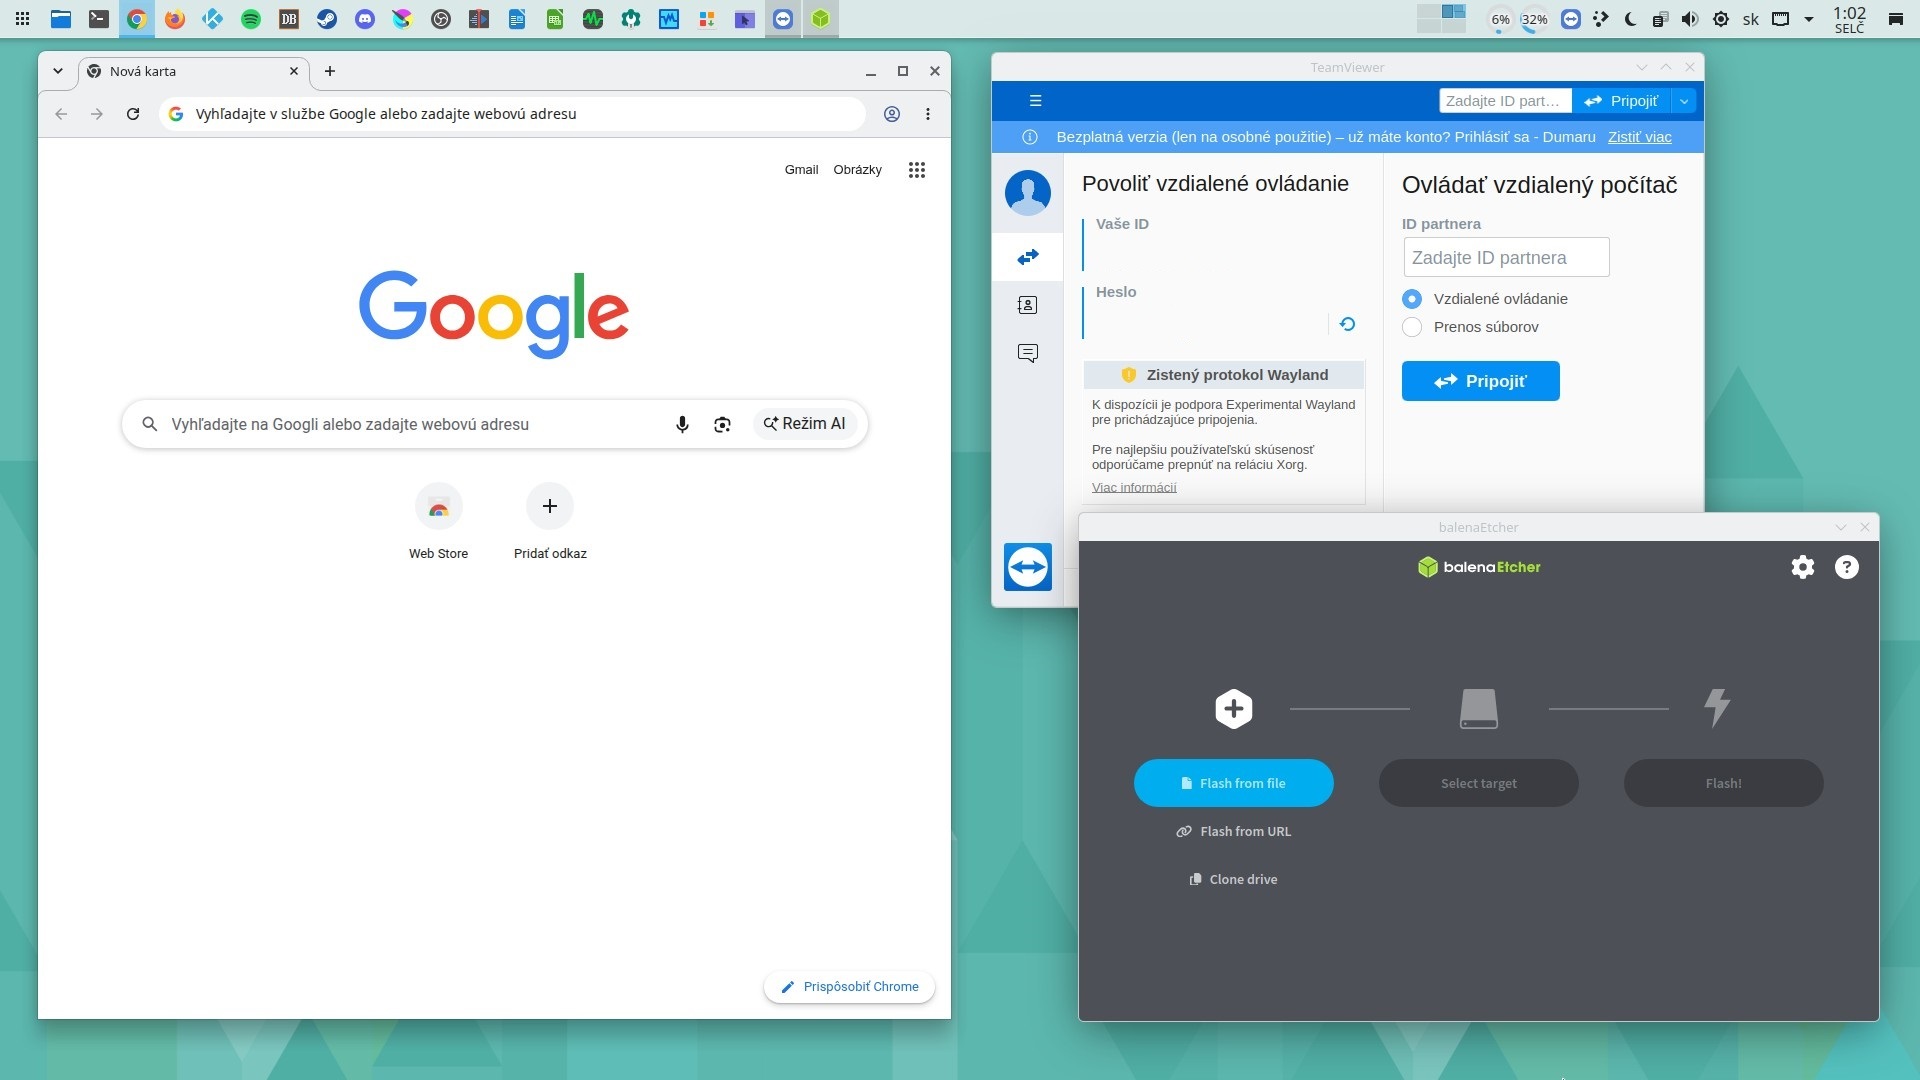Image resolution: width=1920 pixels, height=1080 pixels.
Task: Refresh the TeamViewer Heslo password
Action: click(x=1347, y=324)
